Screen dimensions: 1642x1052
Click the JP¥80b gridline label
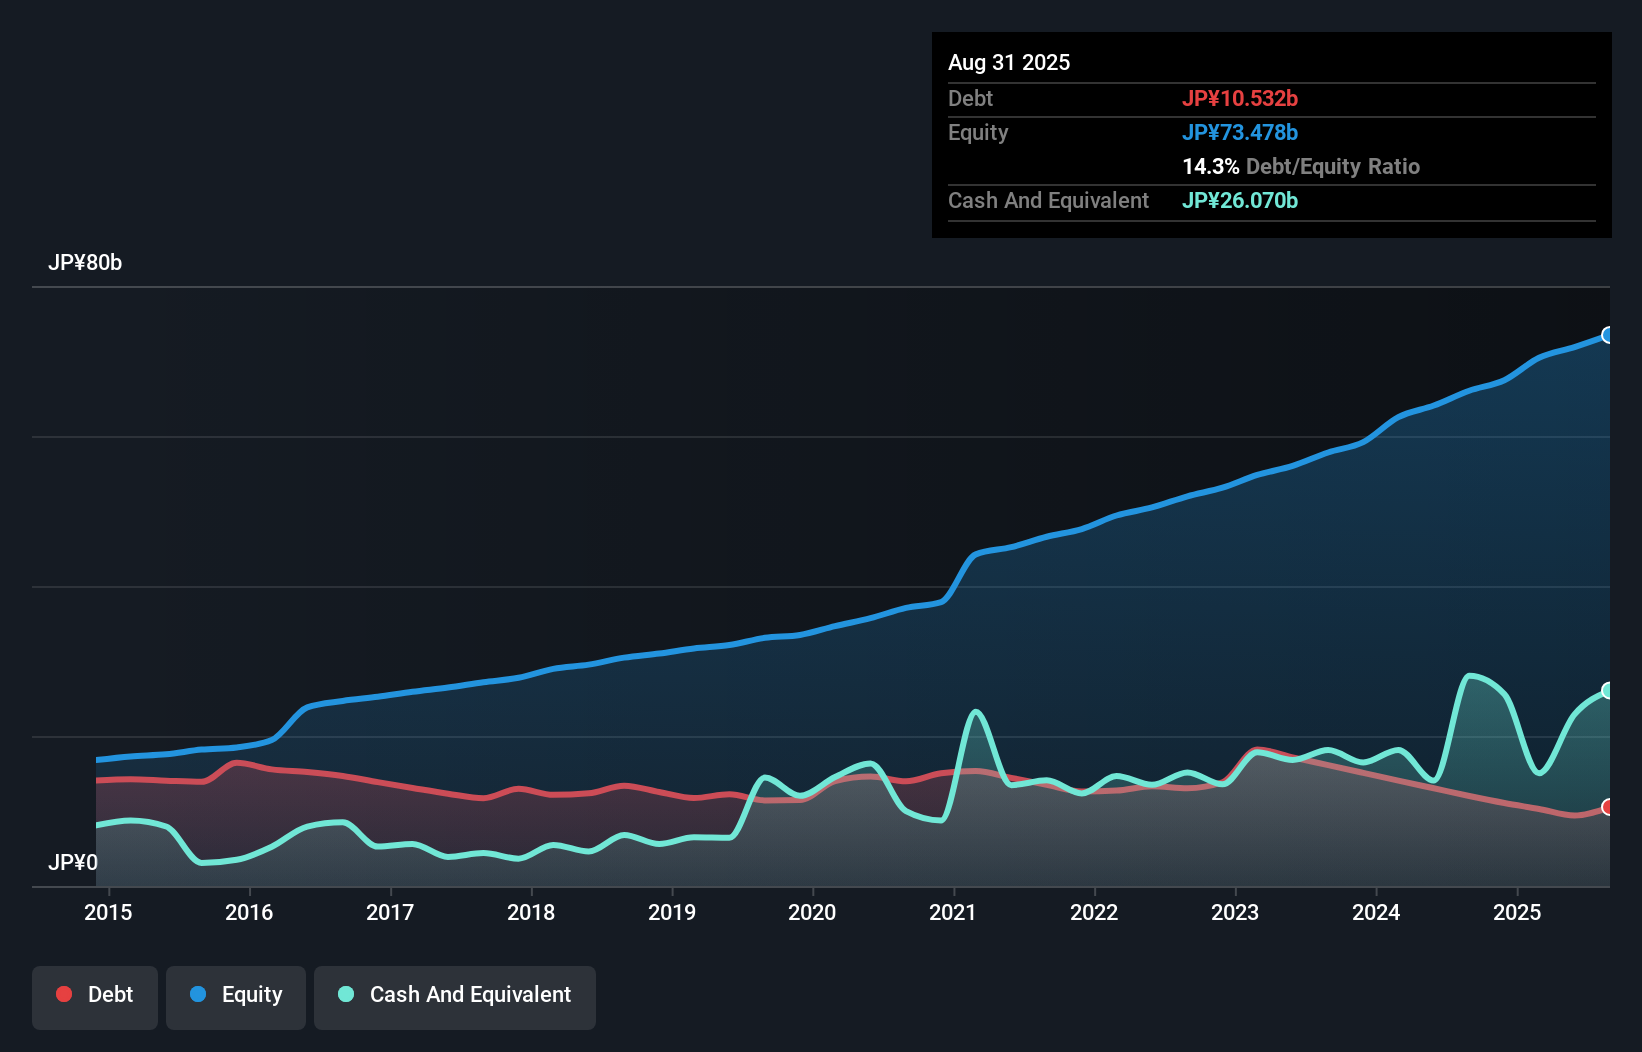86,263
